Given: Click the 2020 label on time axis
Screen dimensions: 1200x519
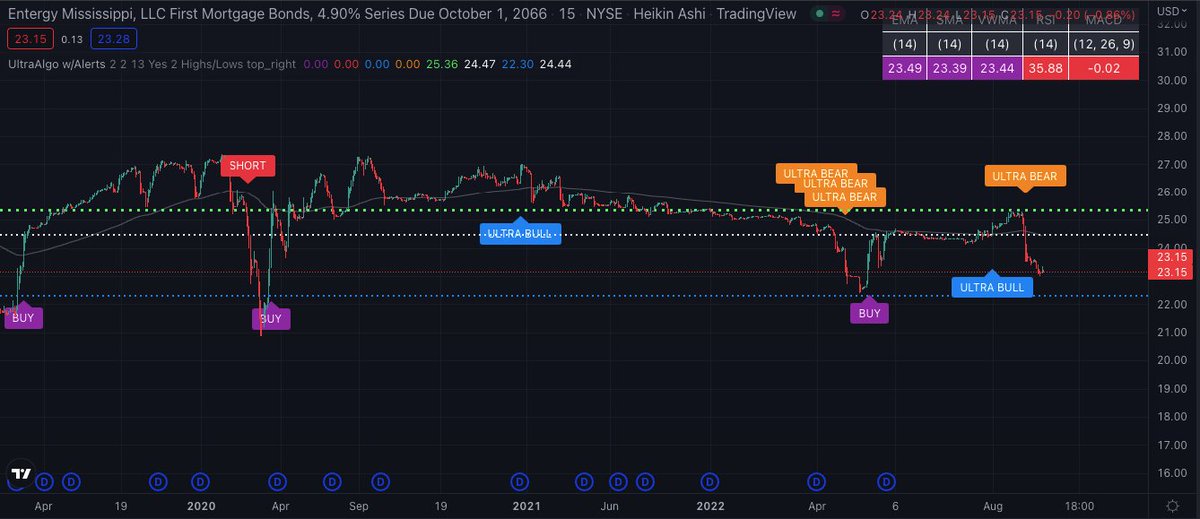Looking at the screenshot, I should click(x=202, y=506).
